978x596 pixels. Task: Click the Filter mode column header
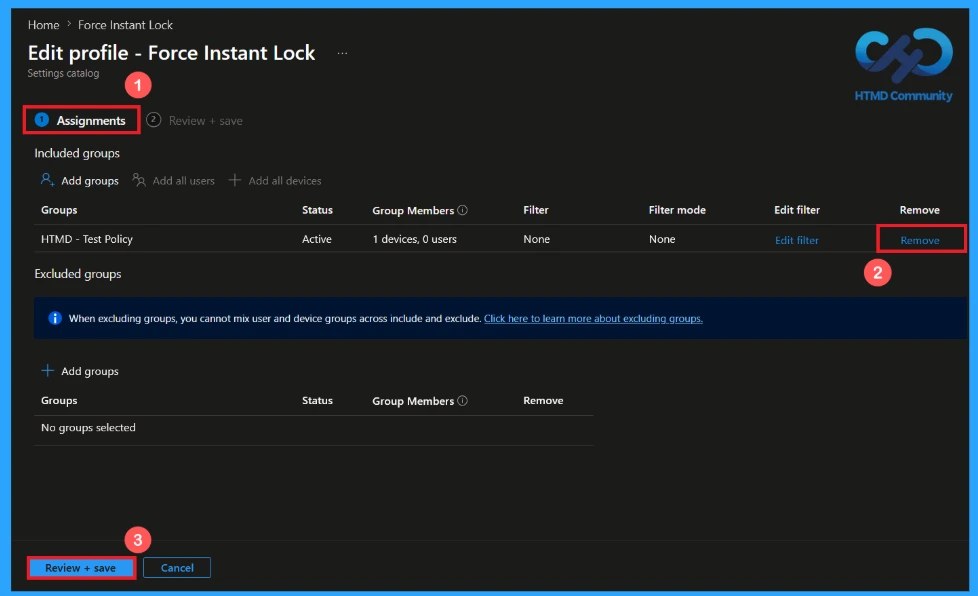pyautogui.click(x=677, y=210)
